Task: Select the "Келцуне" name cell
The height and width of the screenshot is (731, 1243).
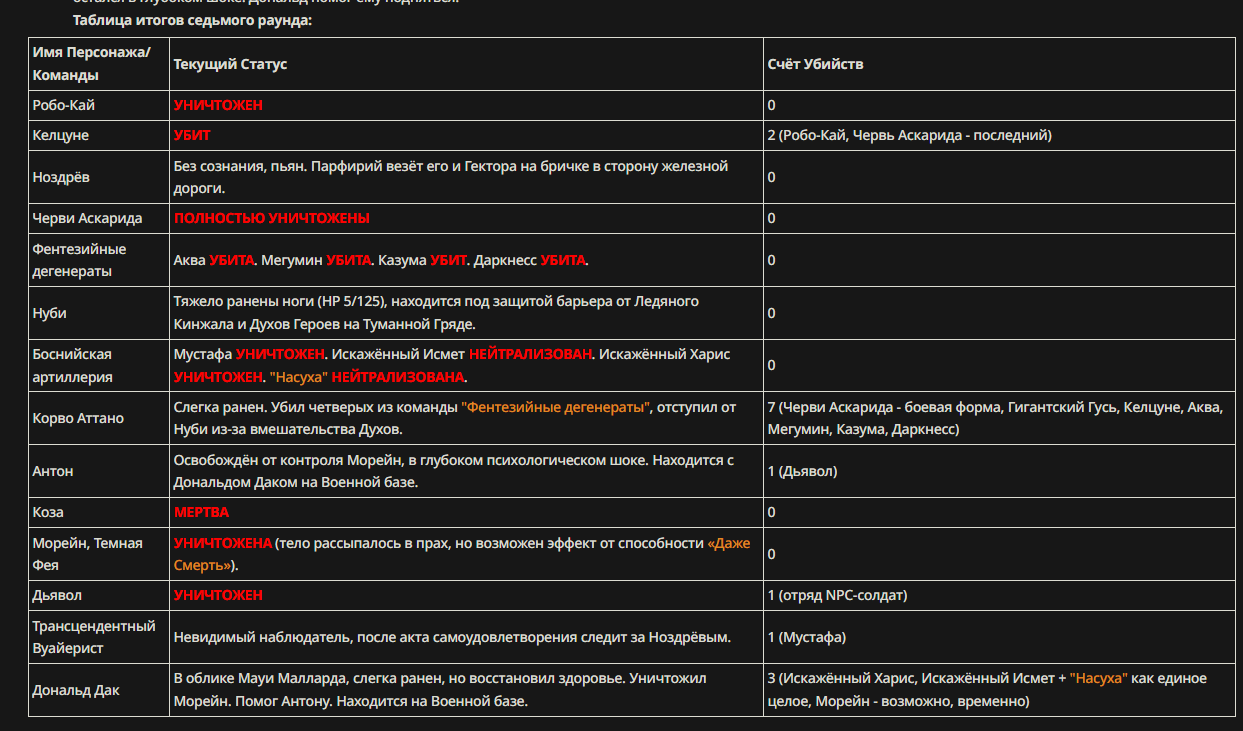Action: tap(99, 135)
